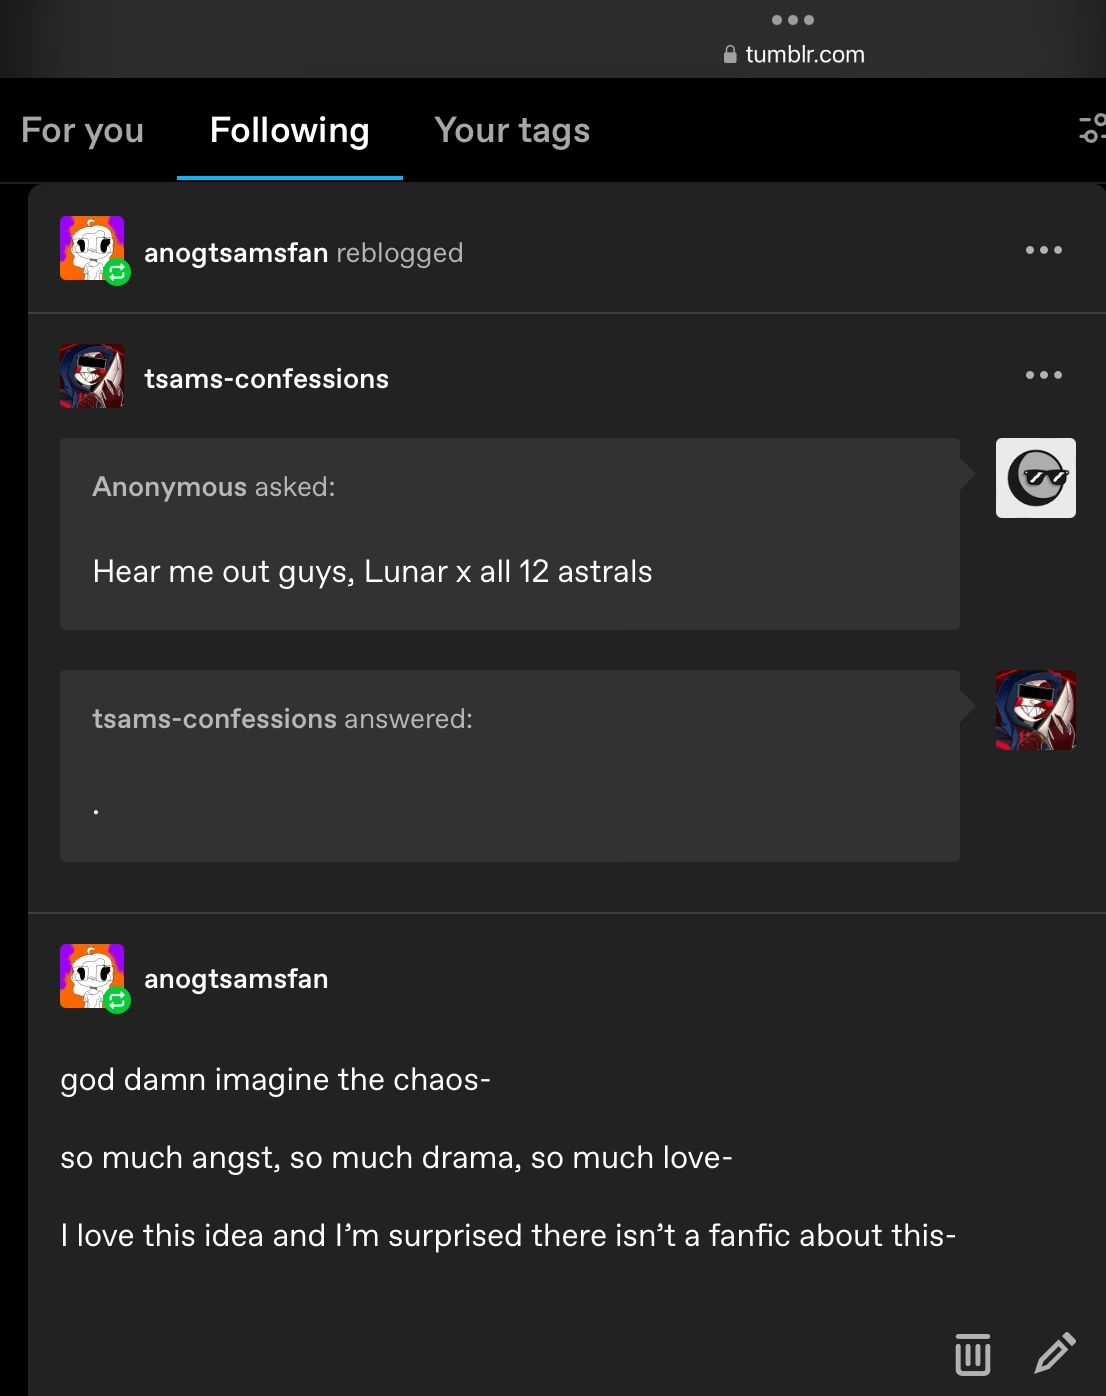
Task: Switch to the Your tags tab
Action: coord(512,130)
